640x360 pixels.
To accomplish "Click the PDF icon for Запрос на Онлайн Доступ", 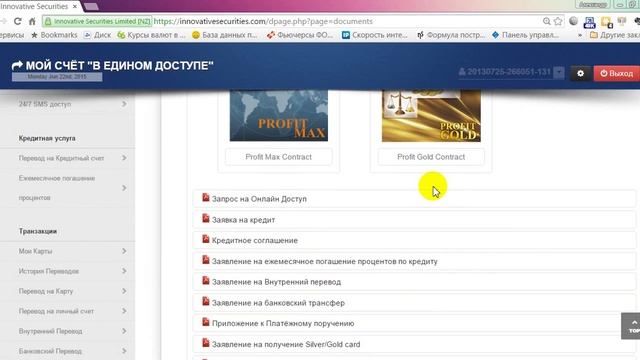I will pos(206,198).
